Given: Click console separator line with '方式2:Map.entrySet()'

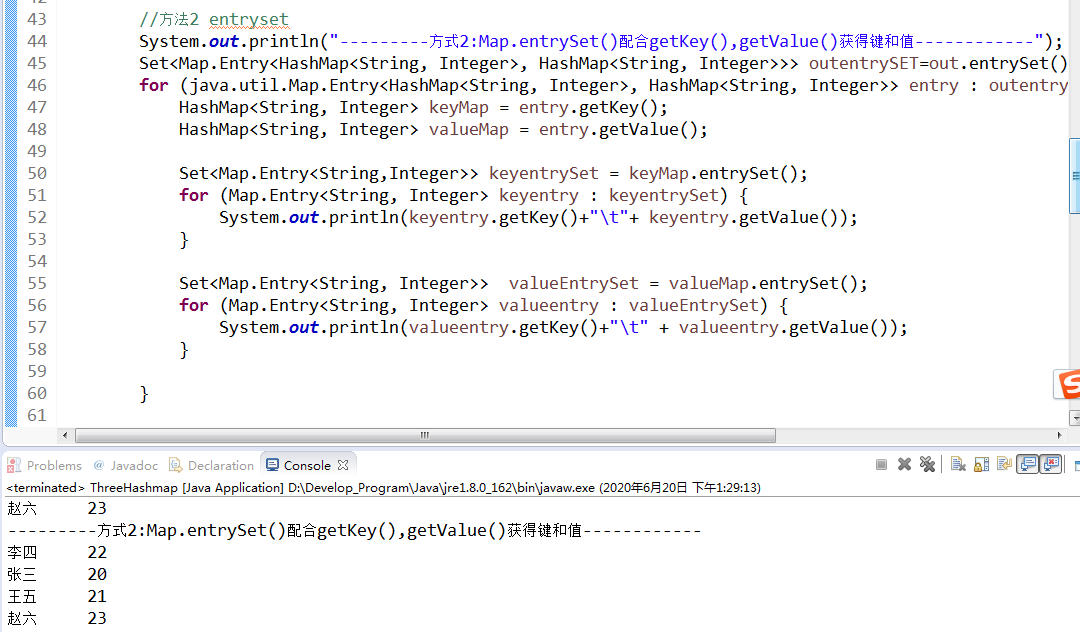Looking at the screenshot, I should 354,530.
